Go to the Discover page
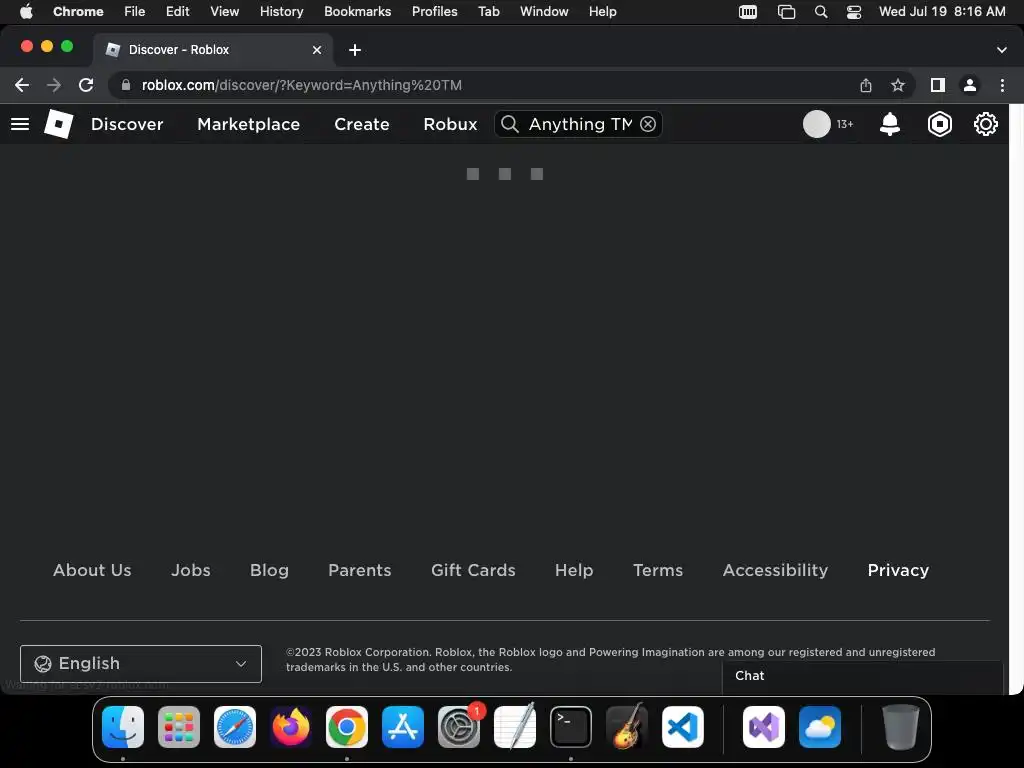This screenshot has height=768, width=1024. pyautogui.click(x=127, y=124)
